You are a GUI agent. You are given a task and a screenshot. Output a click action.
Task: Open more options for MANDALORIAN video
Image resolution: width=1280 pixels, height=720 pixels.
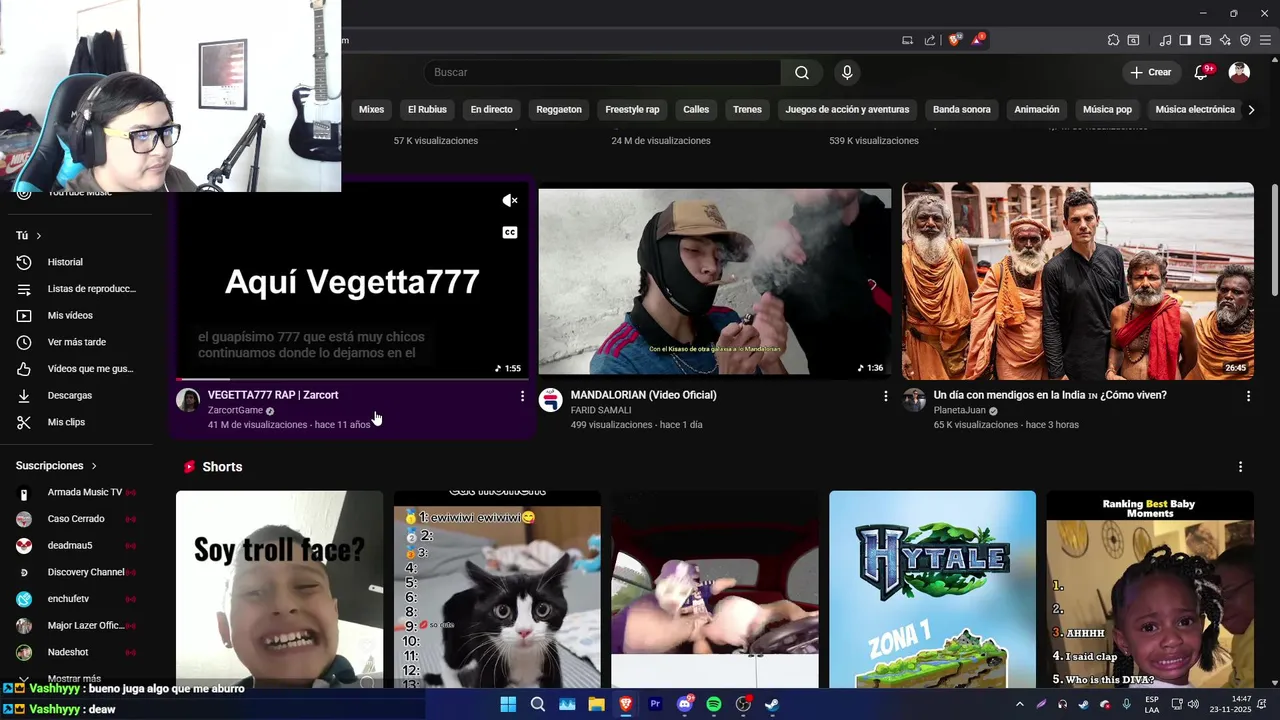(x=885, y=396)
